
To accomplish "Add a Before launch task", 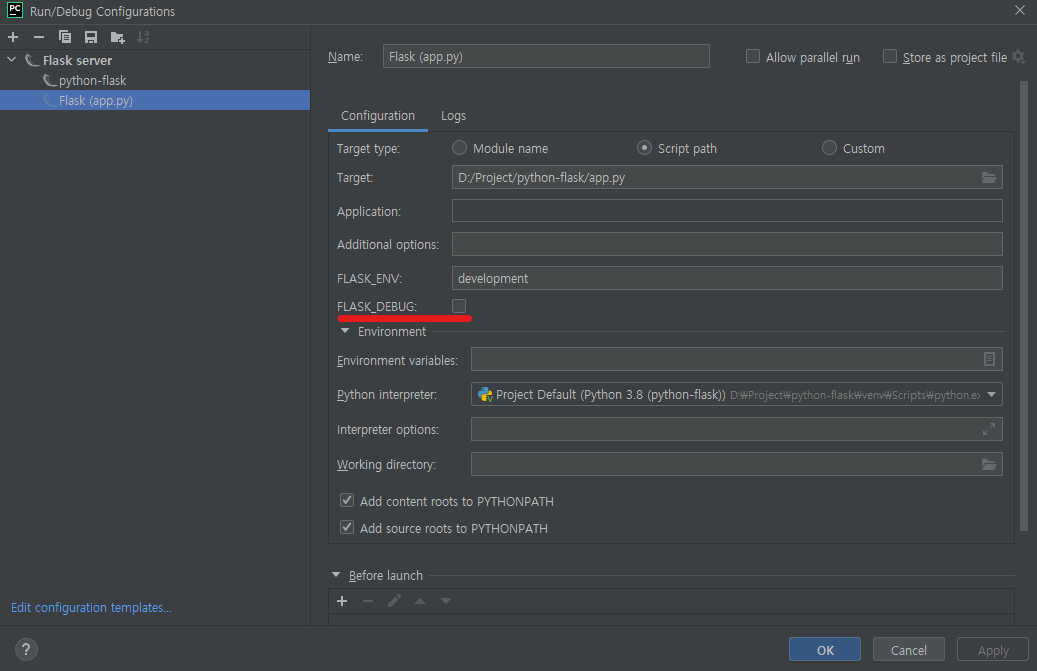I will pyautogui.click(x=342, y=601).
